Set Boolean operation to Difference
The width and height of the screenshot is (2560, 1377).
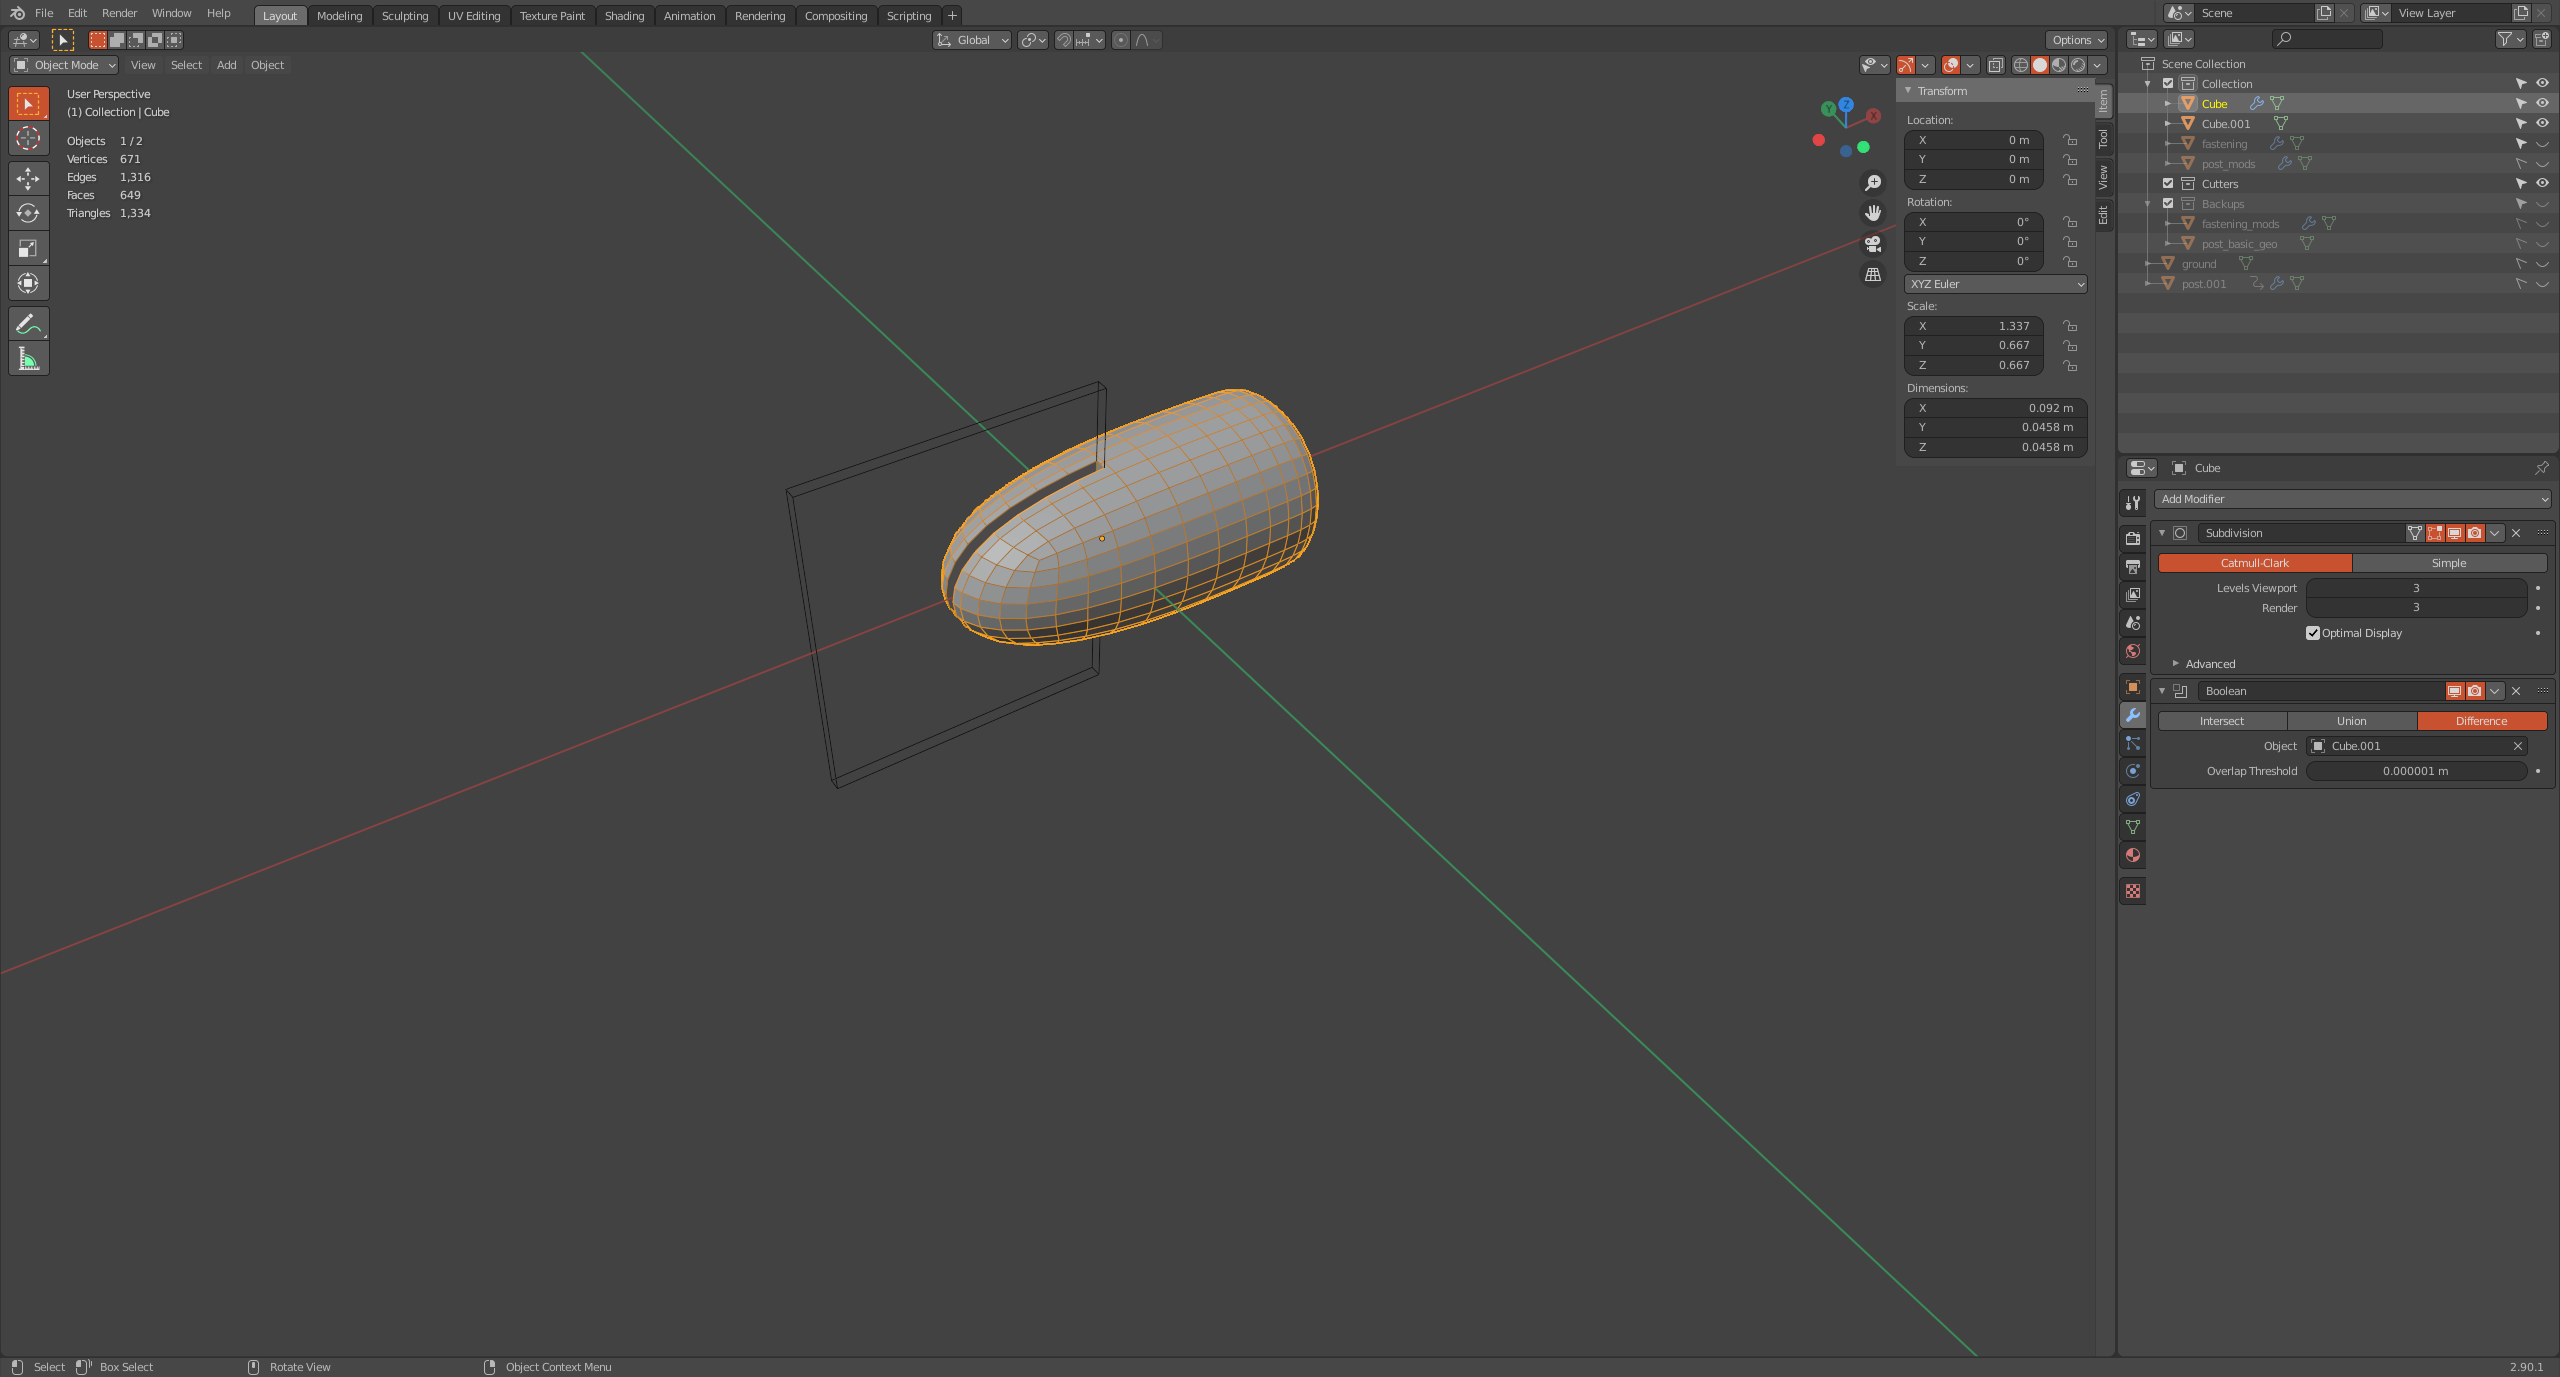coord(2482,721)
